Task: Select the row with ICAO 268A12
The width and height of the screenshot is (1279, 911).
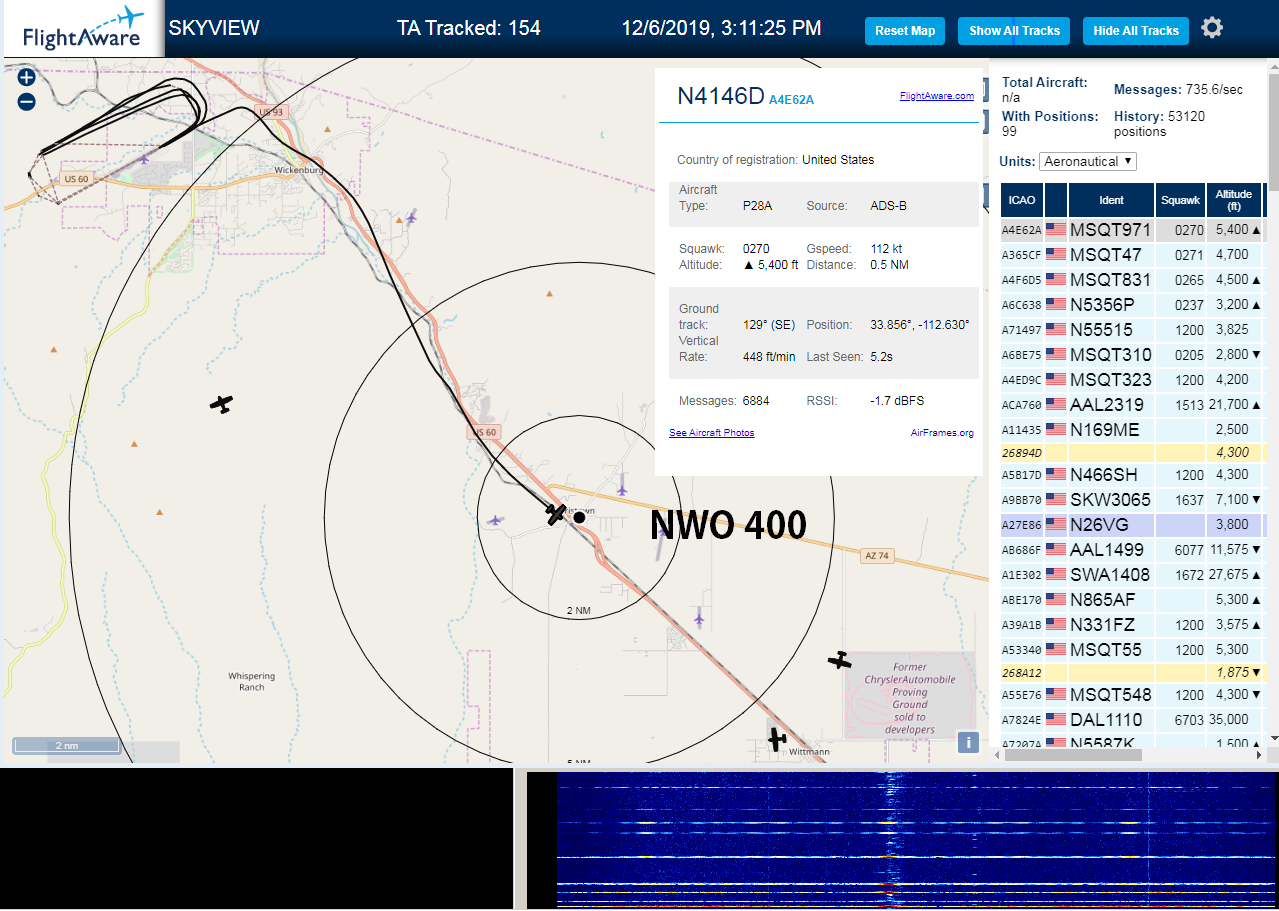Action: (1132, 673)
